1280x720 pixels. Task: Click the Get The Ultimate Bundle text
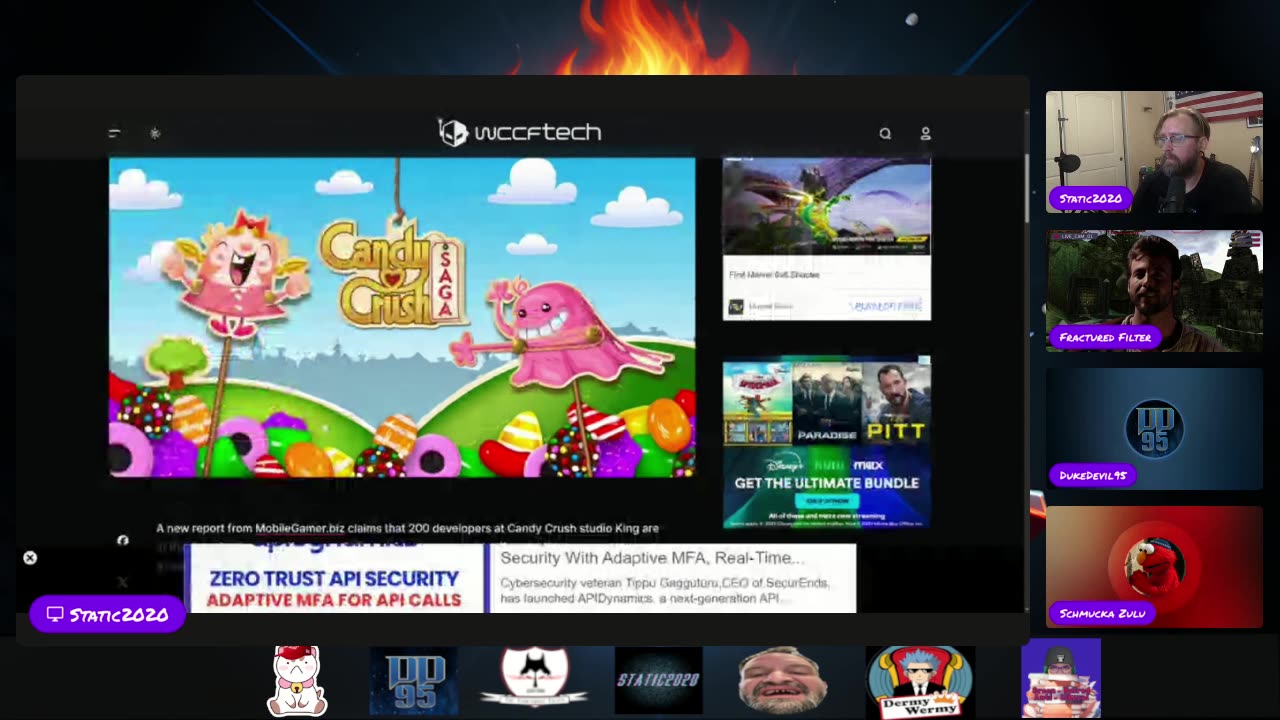(827, 483)
